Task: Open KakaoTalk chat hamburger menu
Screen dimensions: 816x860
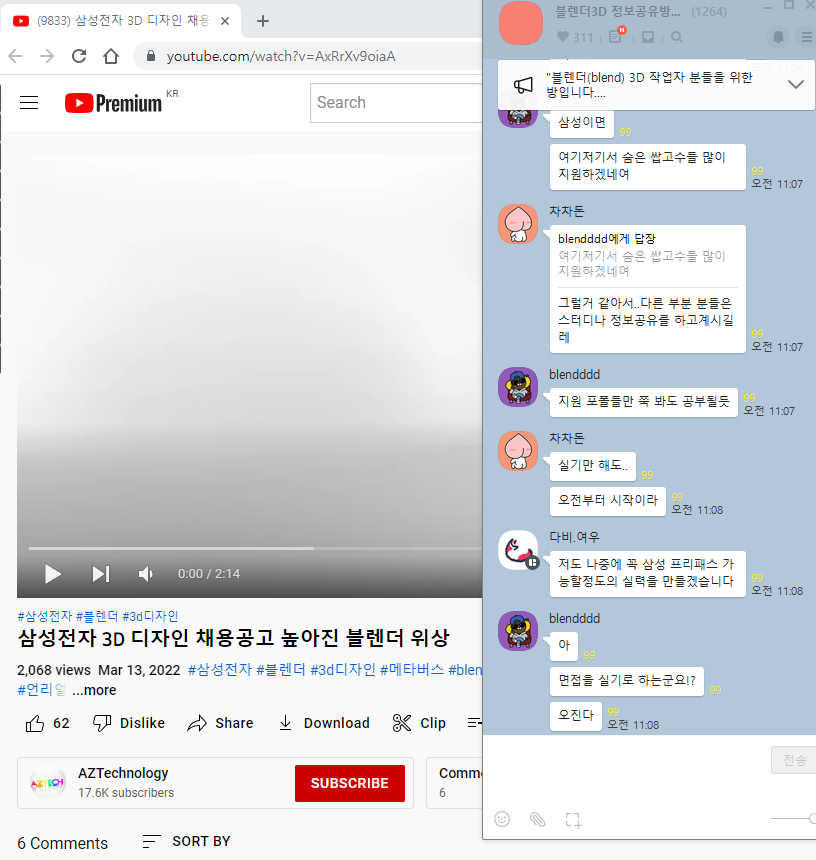Action: pos(807,37)
